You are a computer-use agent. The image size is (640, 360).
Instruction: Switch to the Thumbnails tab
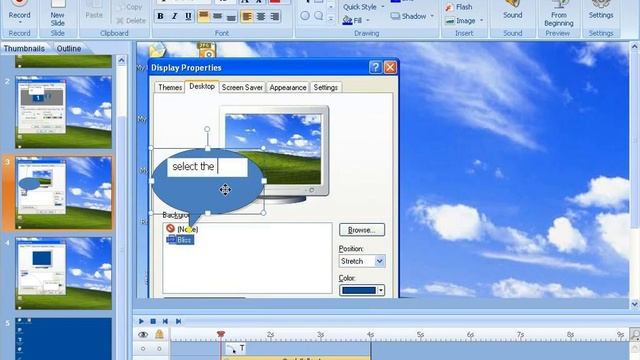coord(24,48)
